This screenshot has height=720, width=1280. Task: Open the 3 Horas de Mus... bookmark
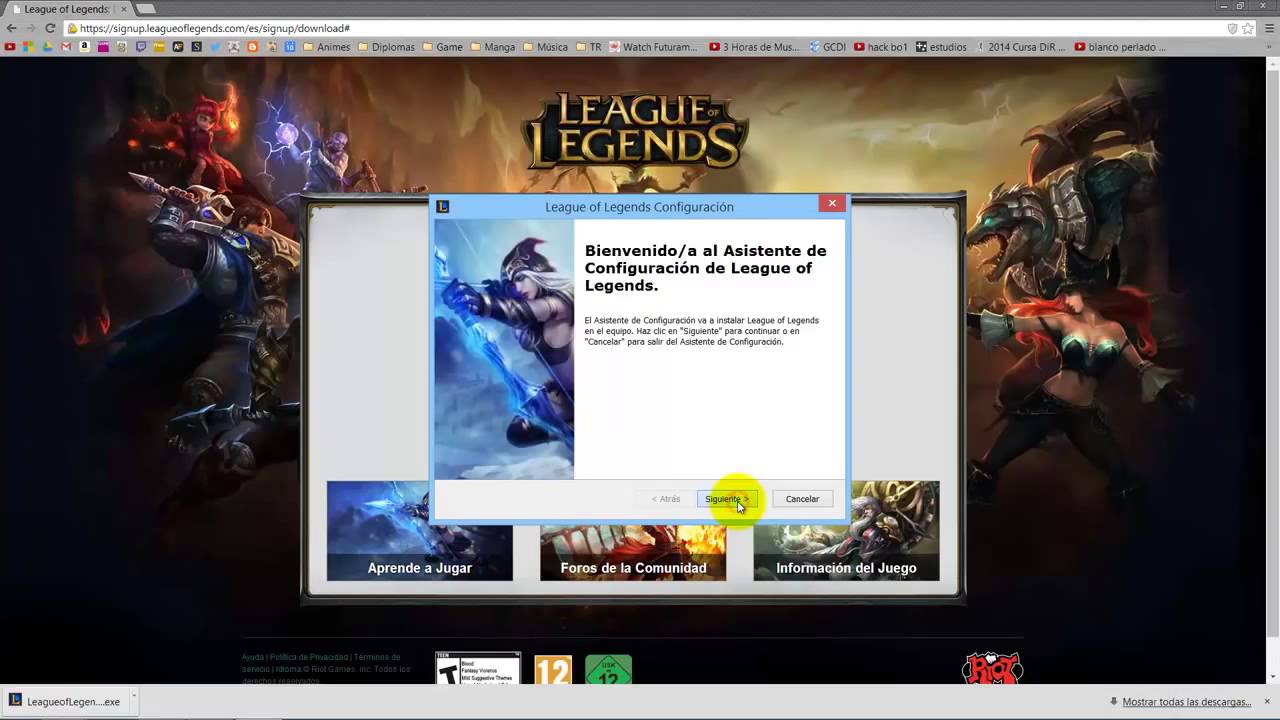tap(756, 47)
